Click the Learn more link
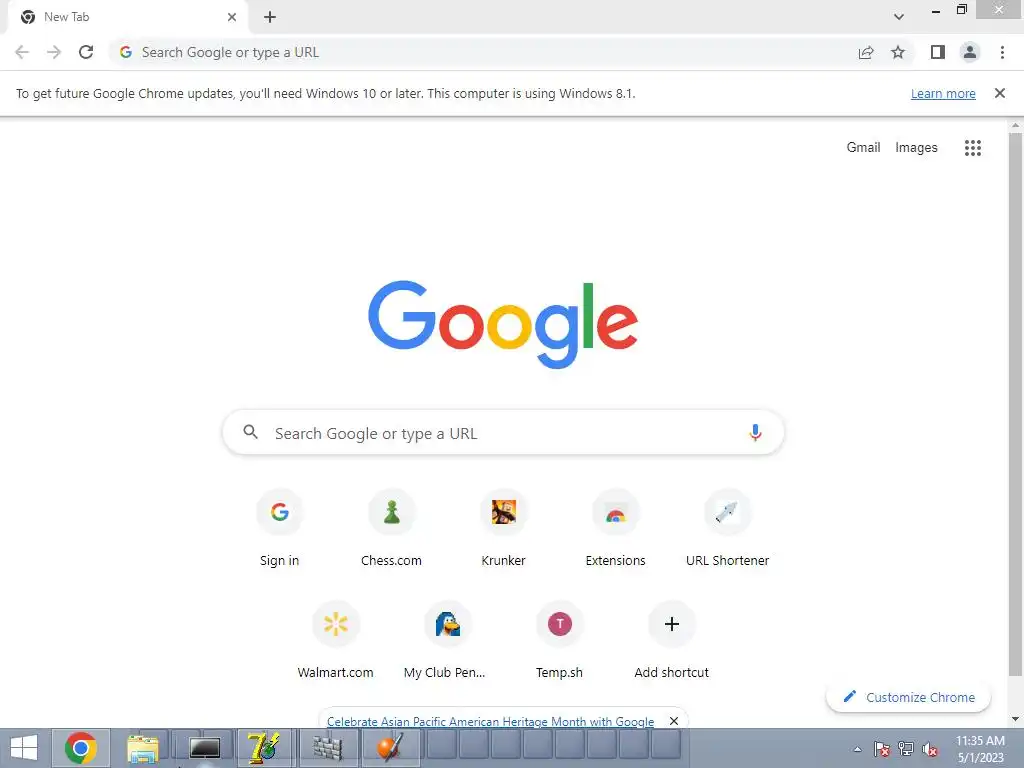The image size is (1024, 768). point(943,93)
